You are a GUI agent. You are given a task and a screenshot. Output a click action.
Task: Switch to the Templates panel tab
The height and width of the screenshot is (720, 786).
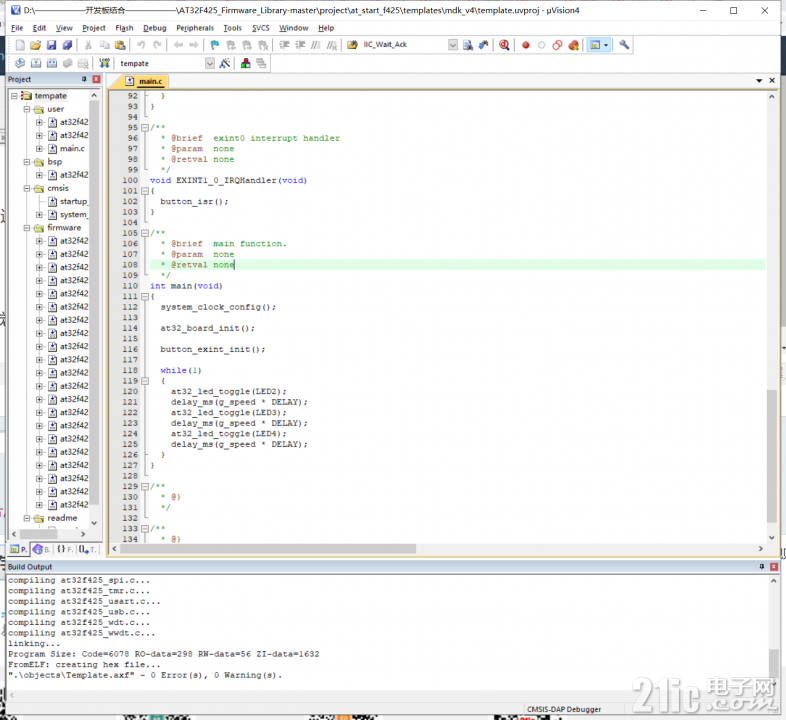[87, 550]
